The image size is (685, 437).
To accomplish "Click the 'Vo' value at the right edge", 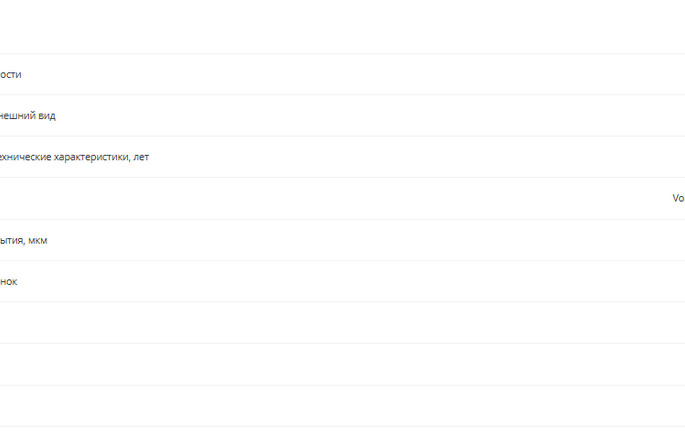I will click(678, 198).
